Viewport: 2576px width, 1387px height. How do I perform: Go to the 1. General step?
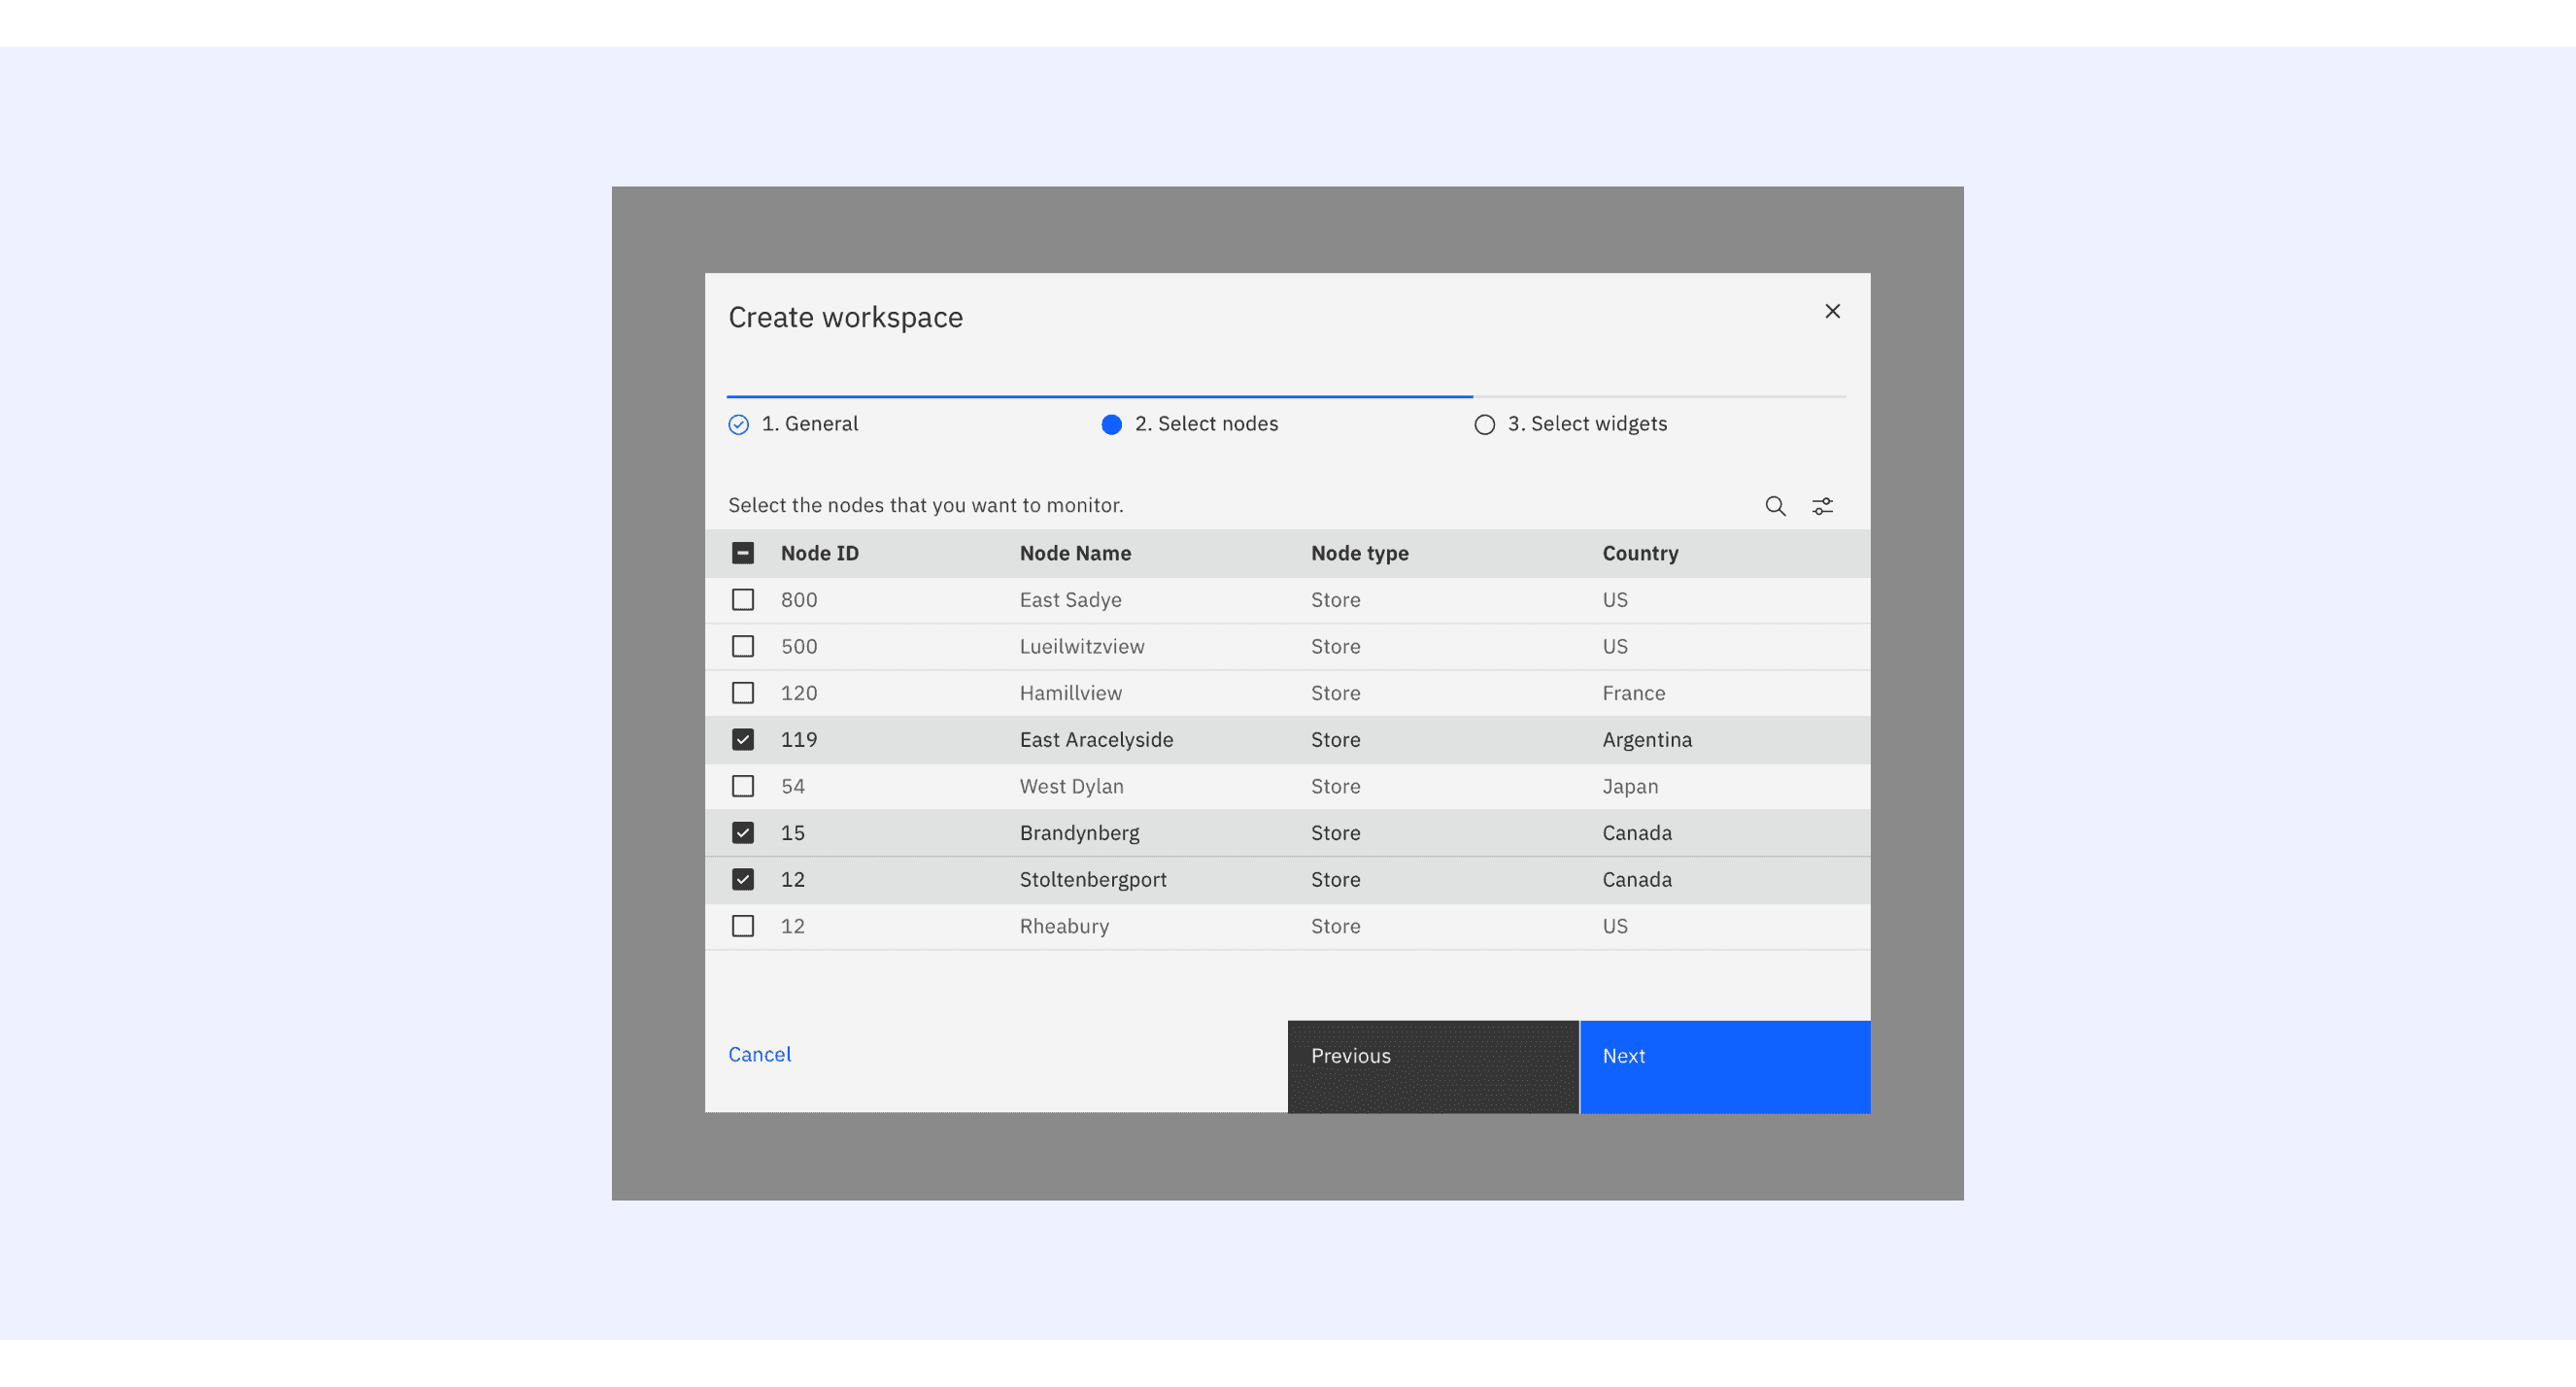(x=809, y=424)
